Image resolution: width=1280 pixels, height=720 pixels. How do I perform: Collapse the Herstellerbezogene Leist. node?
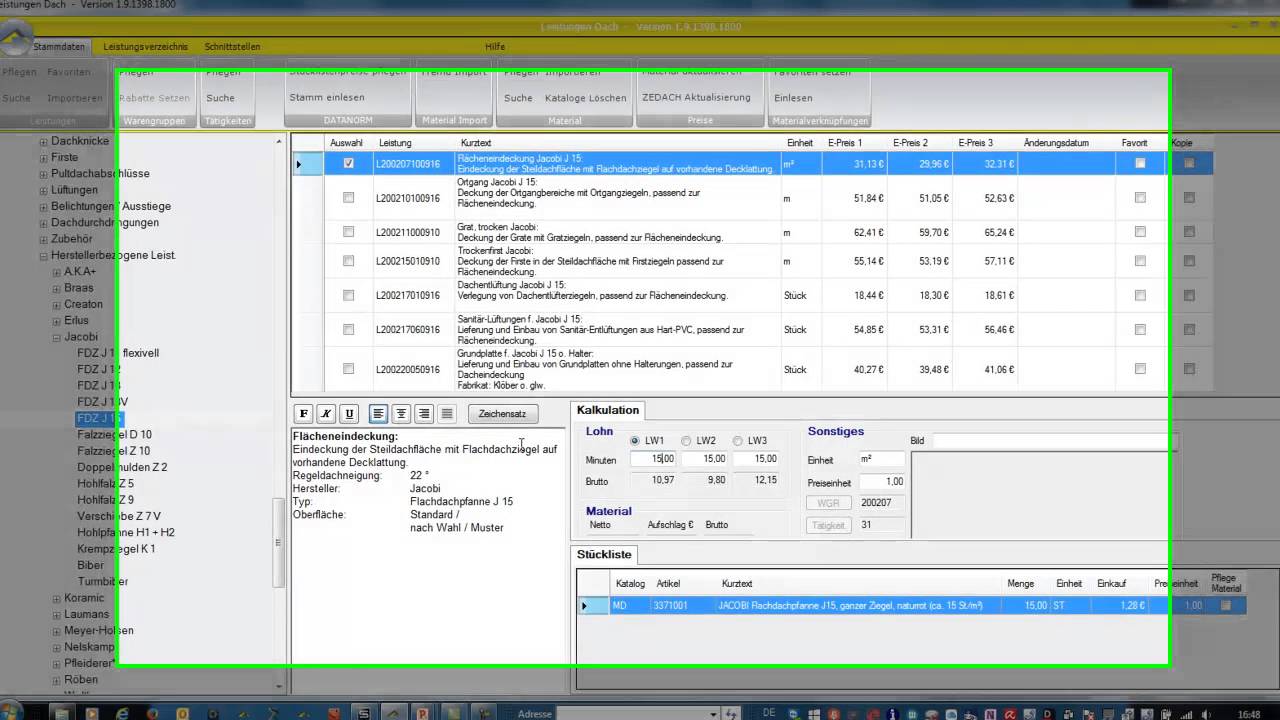43,256
